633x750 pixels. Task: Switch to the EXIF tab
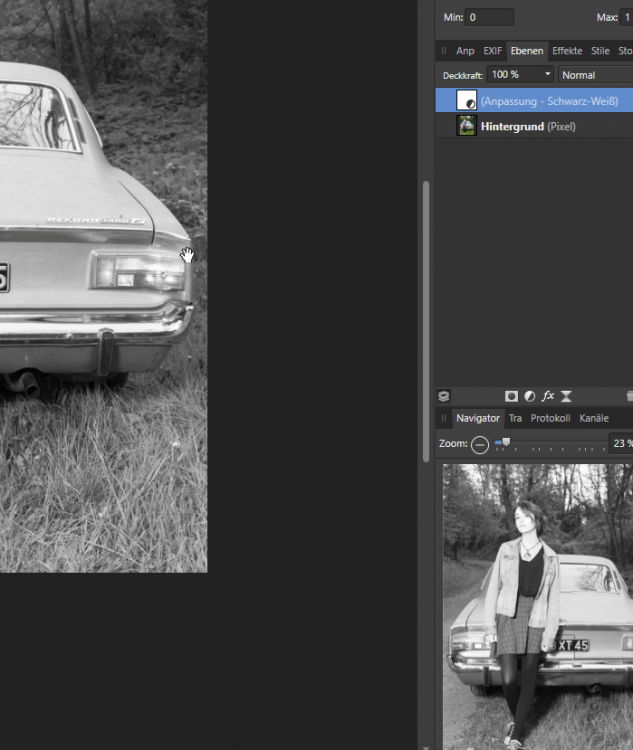tap(493, 51)
